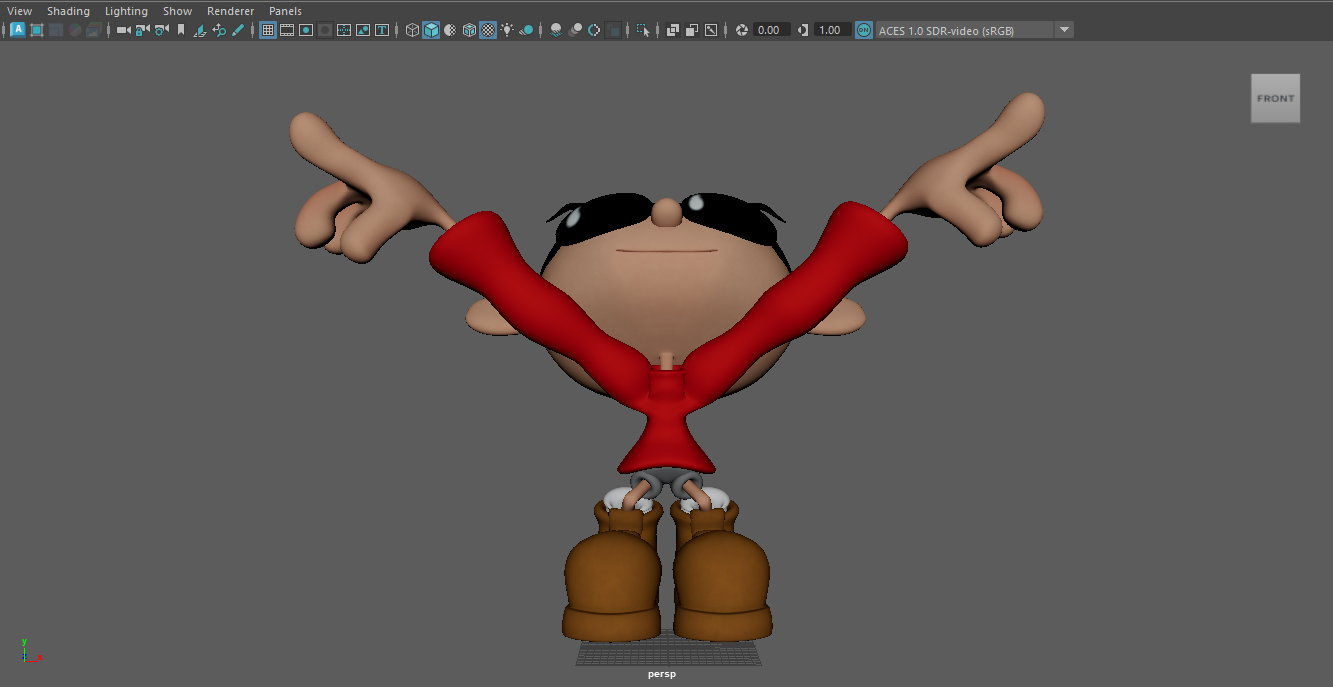Screen dimensions: 1333x687
Task: Toggle the Film Gate icon
Action: (x=287, y=30)
